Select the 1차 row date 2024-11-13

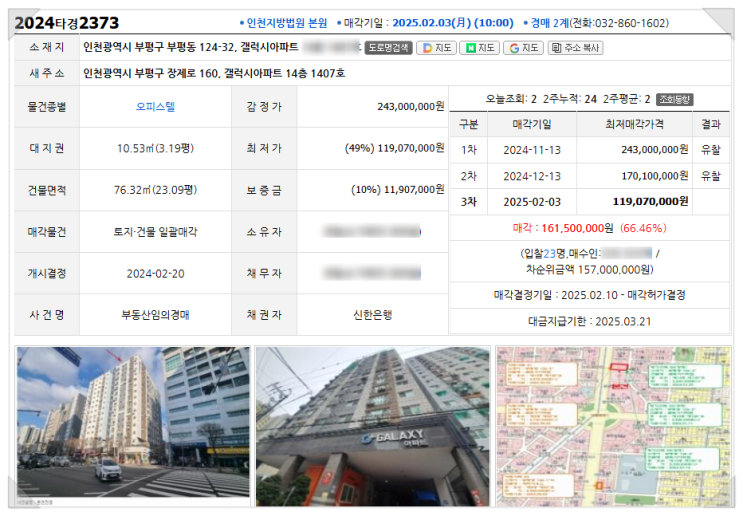pos(532,150)
